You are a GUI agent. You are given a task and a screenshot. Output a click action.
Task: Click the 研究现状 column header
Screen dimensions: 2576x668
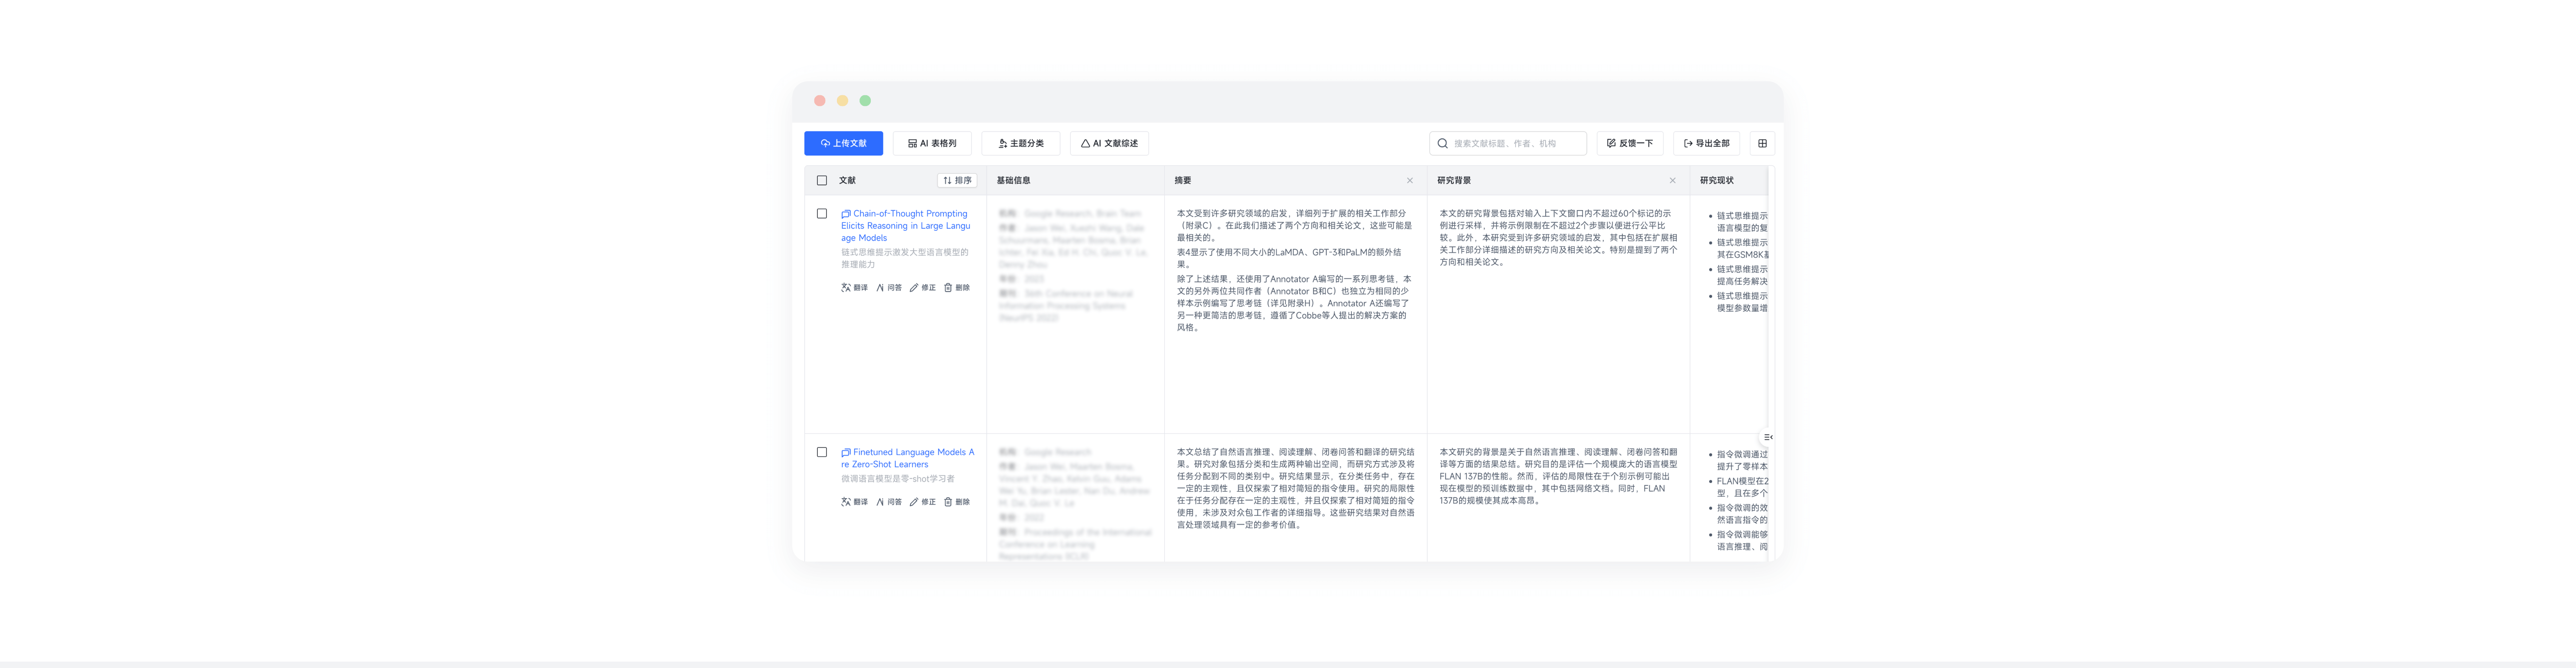click(1716, 181)
